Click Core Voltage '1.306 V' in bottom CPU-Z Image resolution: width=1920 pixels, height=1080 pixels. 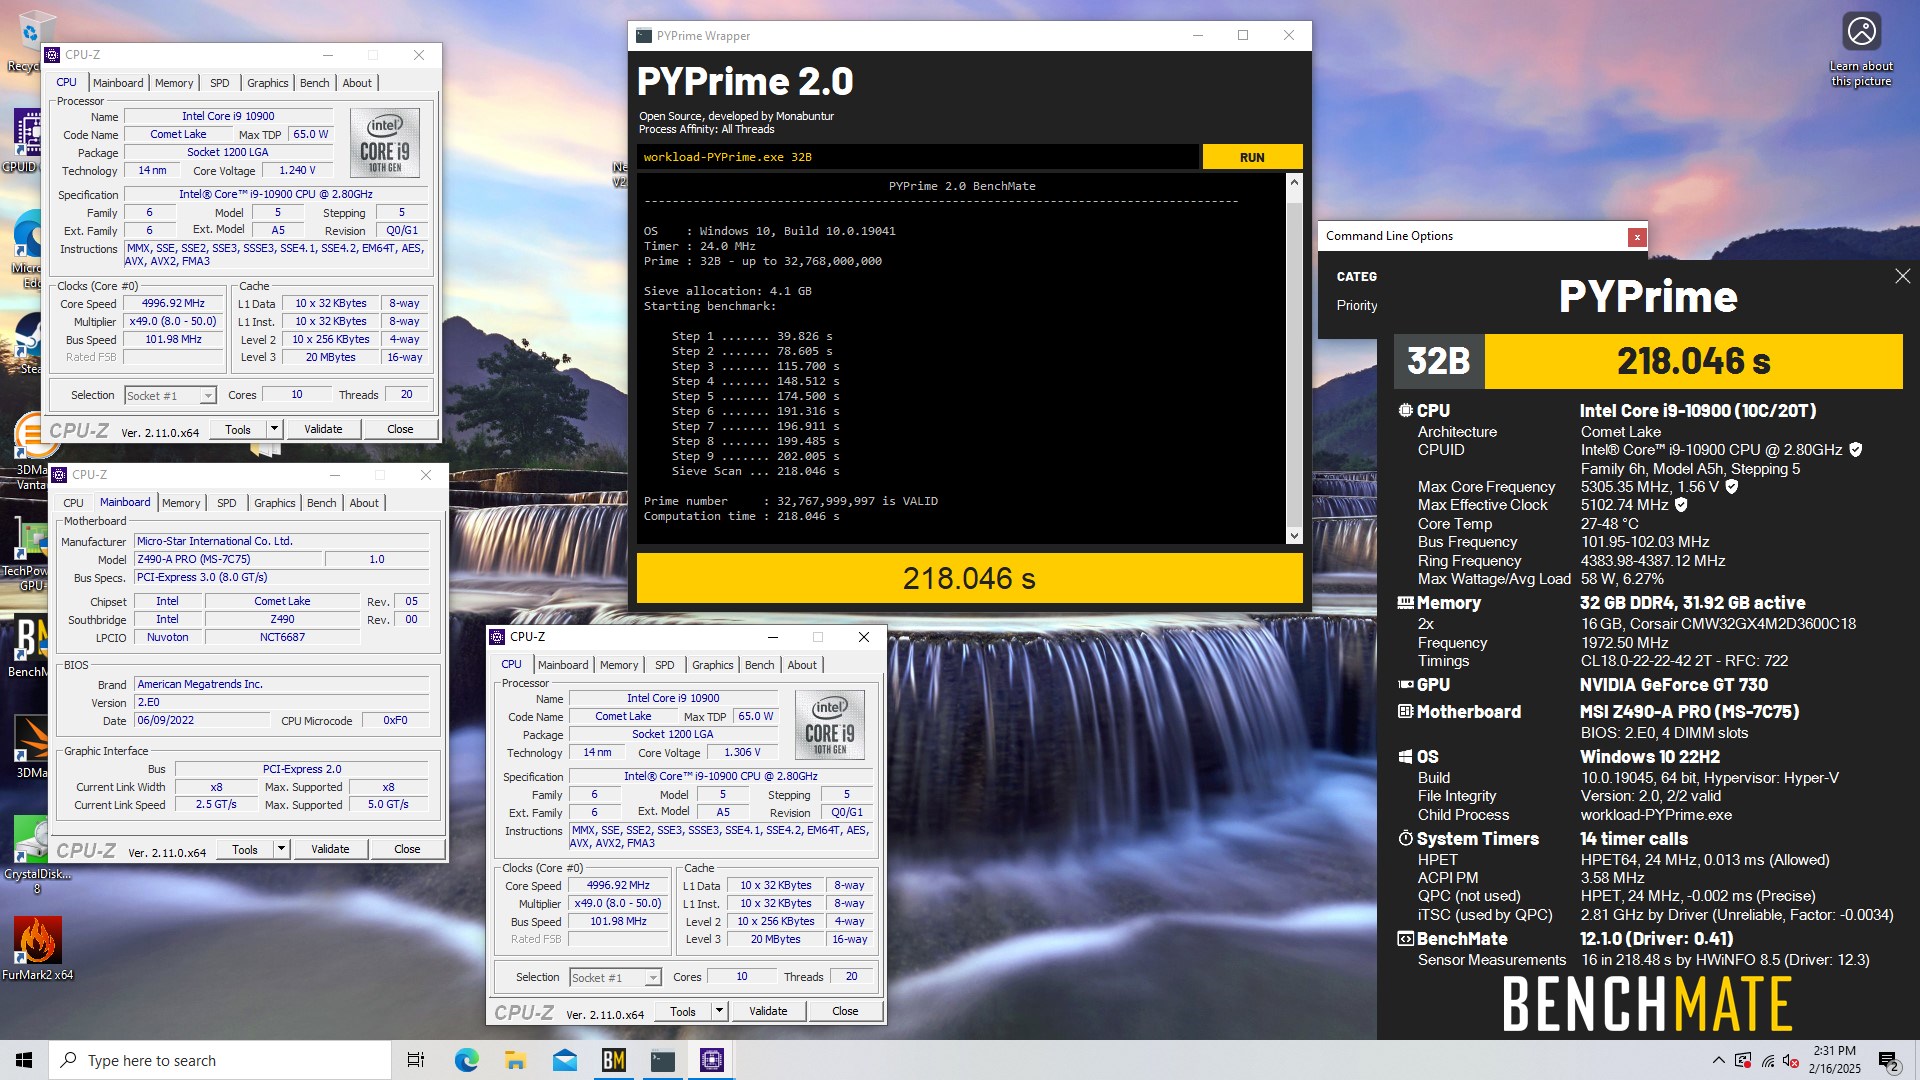(x=742, y=752)
